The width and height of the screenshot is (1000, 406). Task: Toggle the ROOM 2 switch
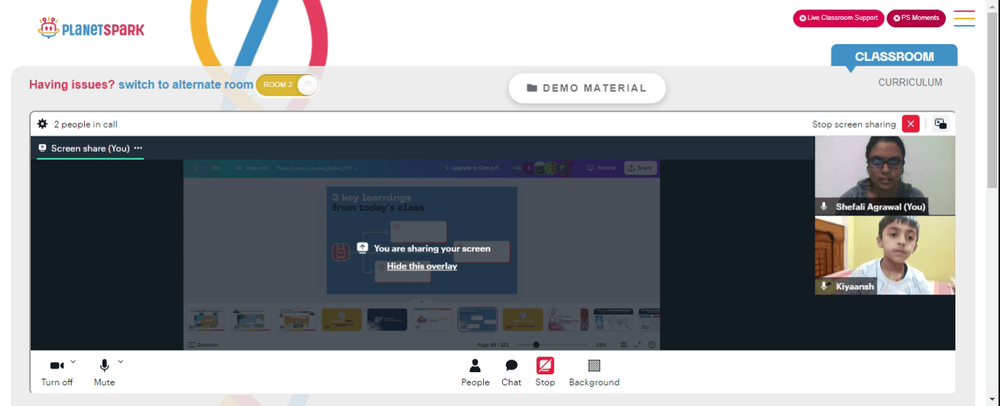pos(286,85)
